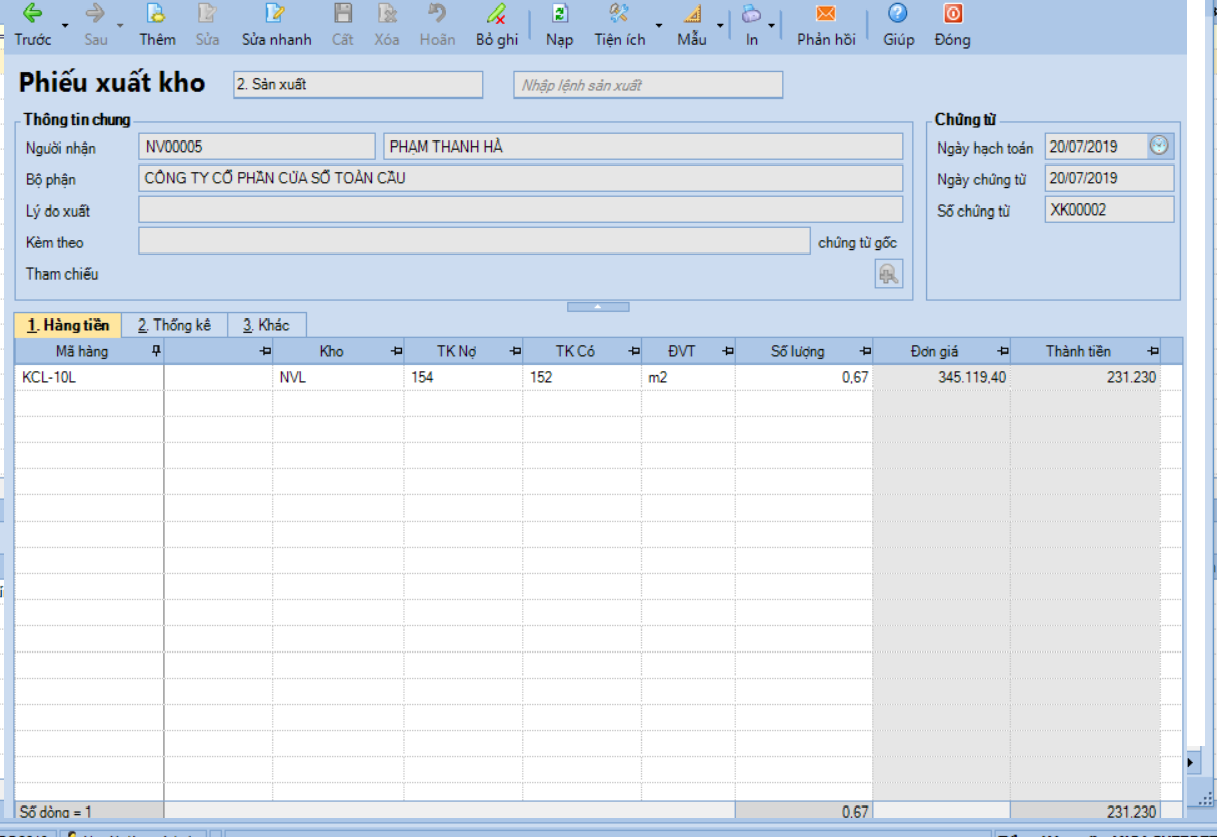This screenshot has height=837, width=1217.
Task: Open the In print dropdown arrow
Action: click(x=771, y=24)
